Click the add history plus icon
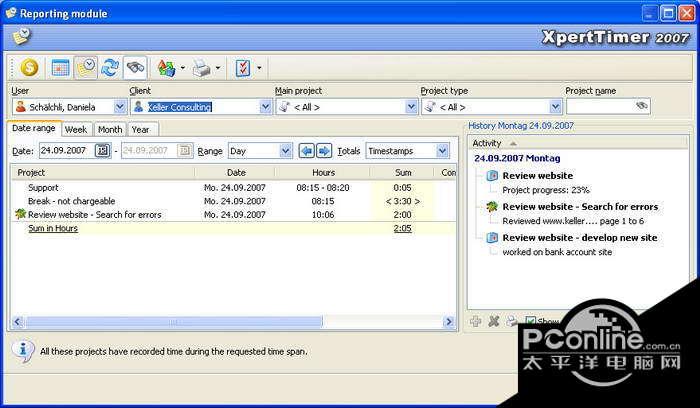This screenshot has width=700, height=408. tap(475, 321)
